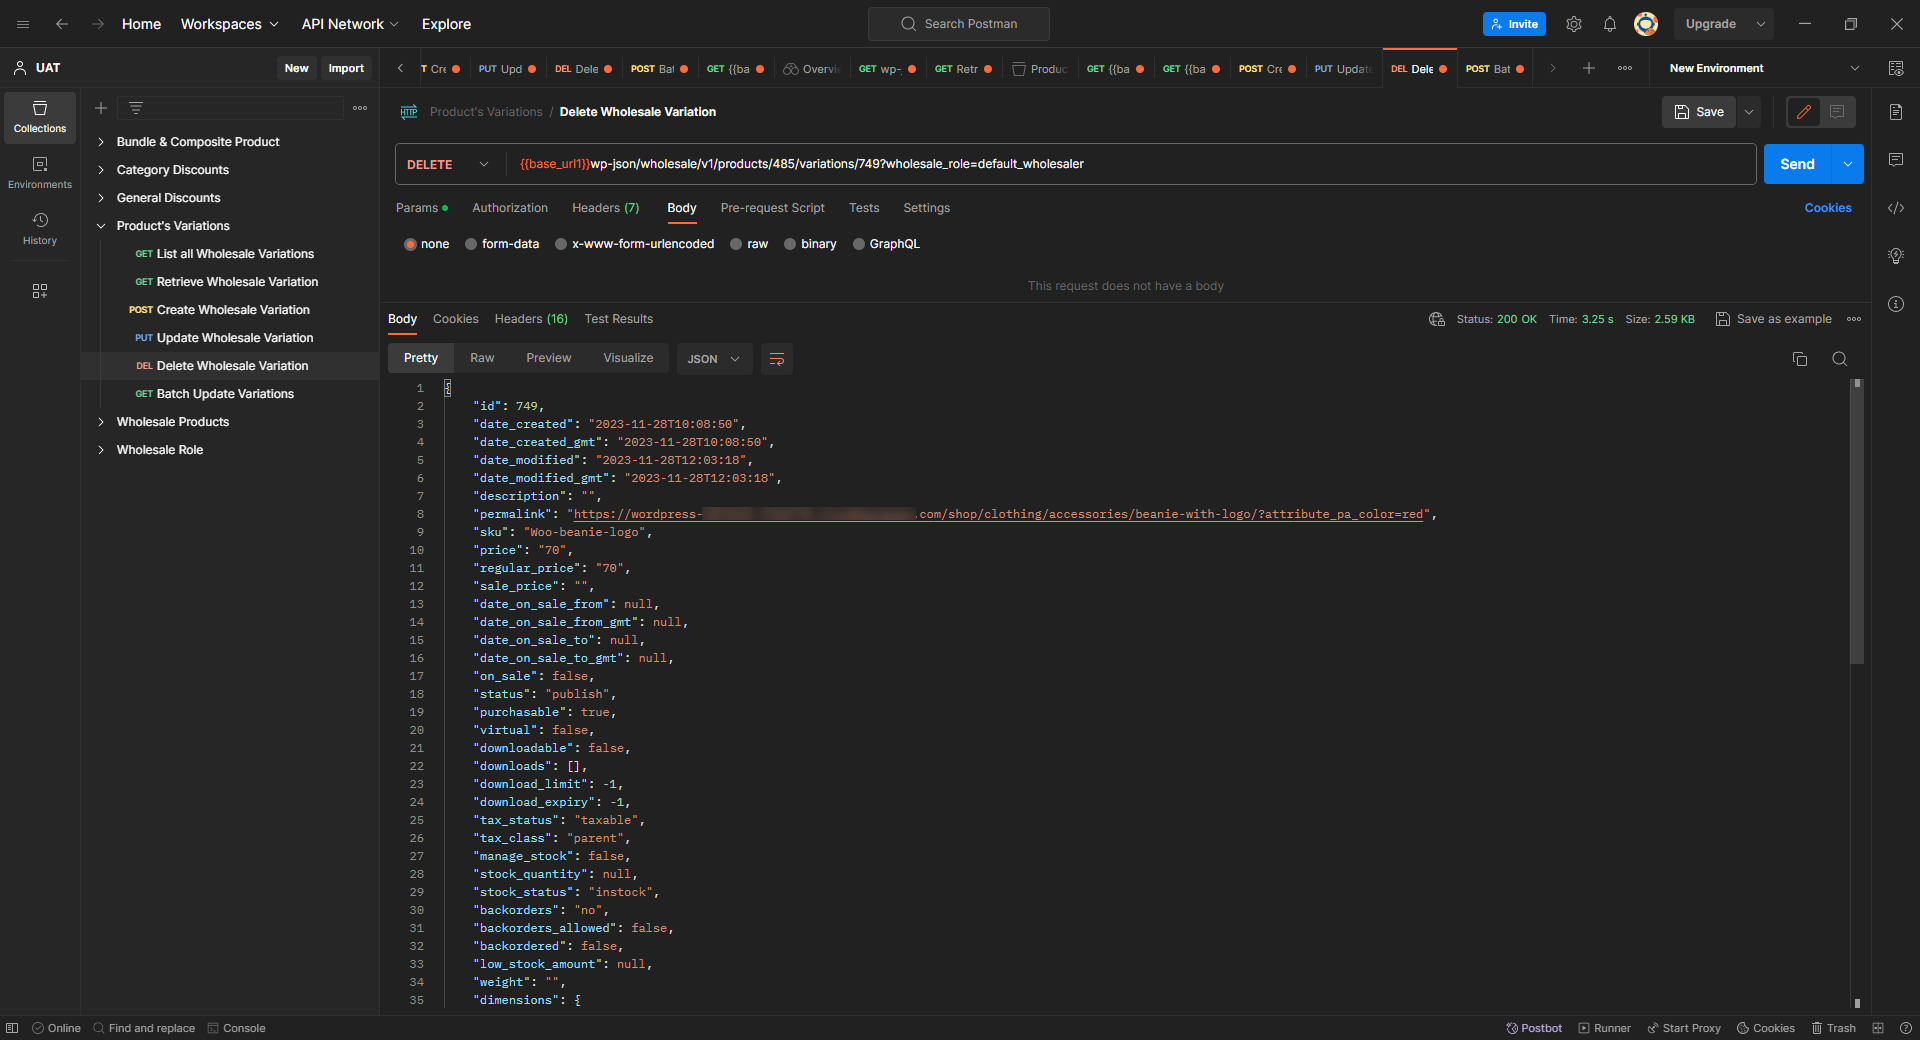Expand Bundle & Composite Product folder

[x=101, y=142]
